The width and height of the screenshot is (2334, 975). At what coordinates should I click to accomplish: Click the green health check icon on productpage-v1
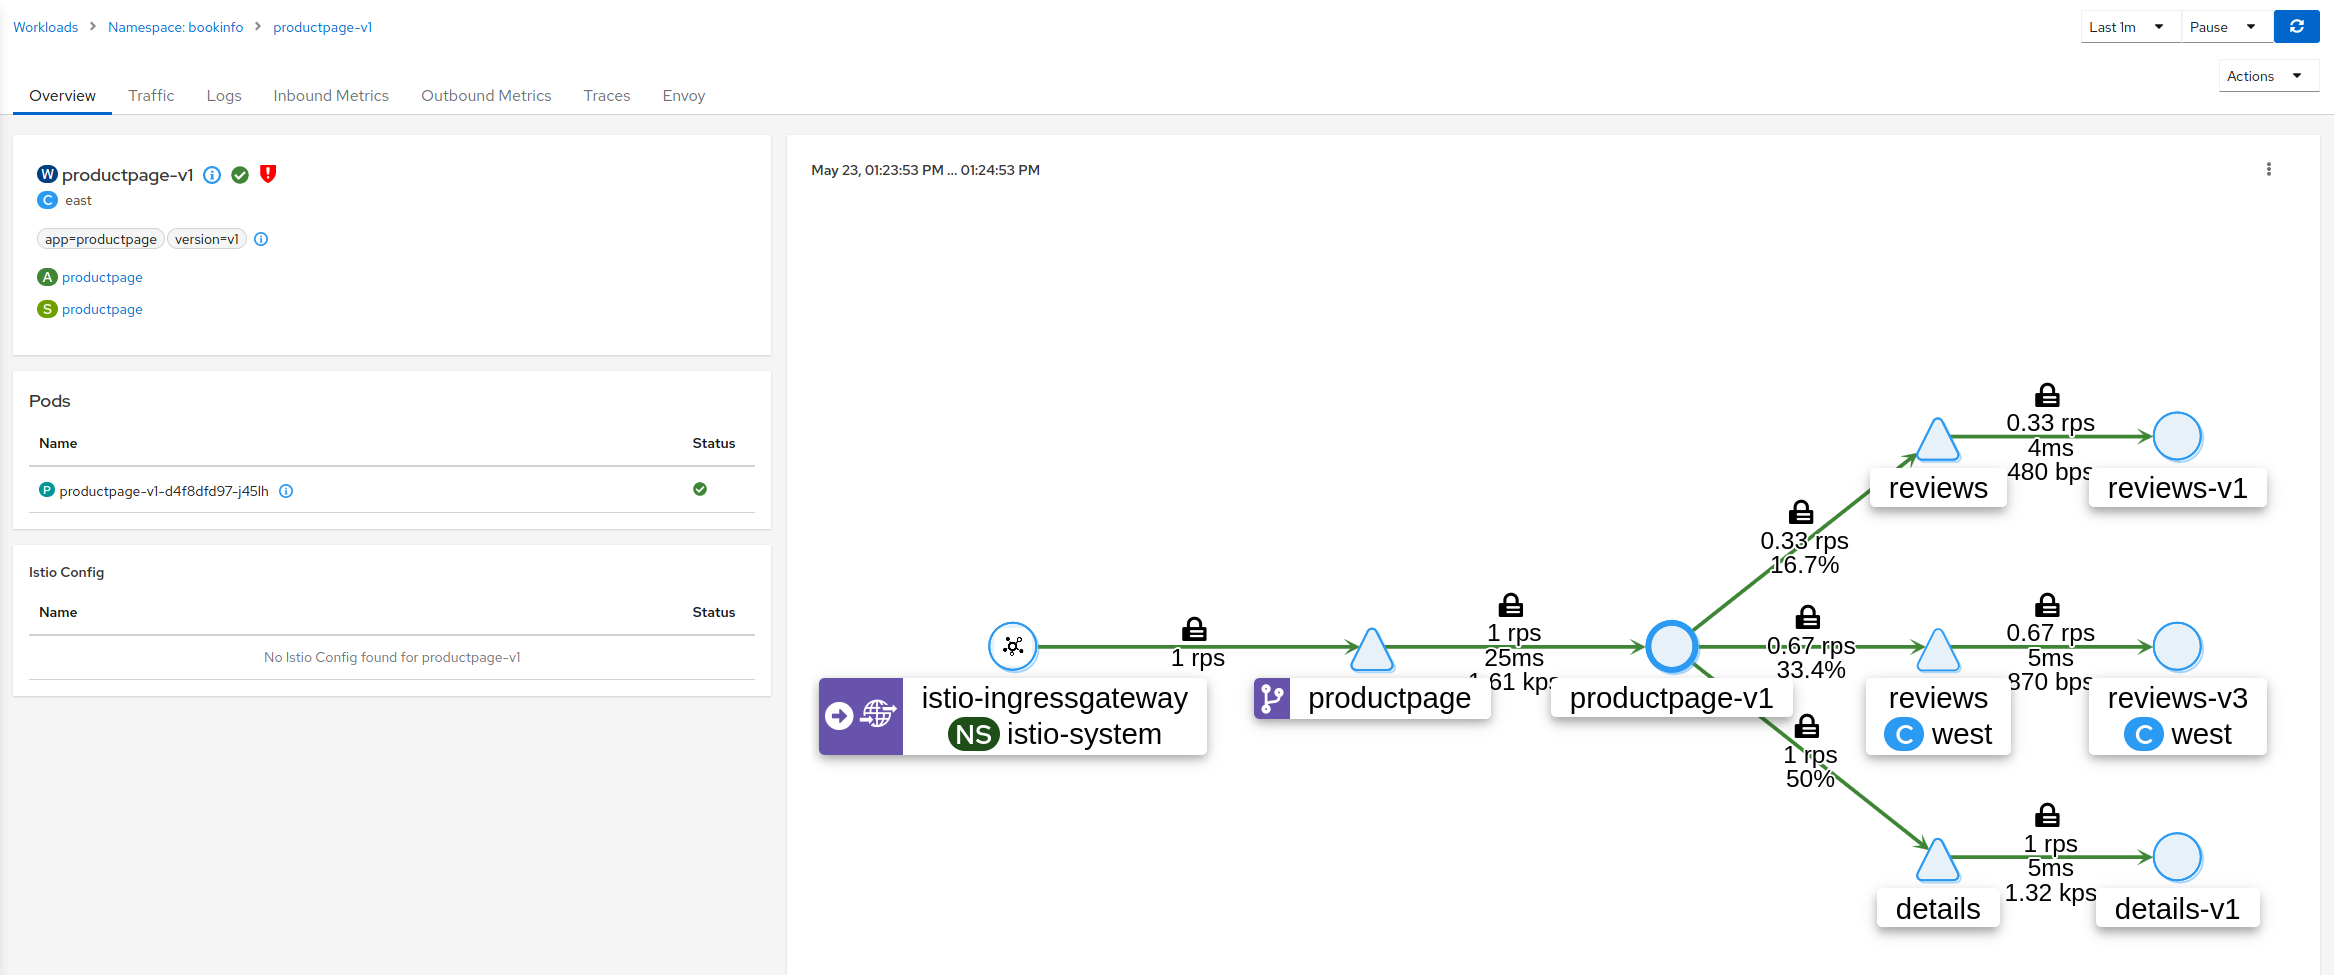pos(240,174)
